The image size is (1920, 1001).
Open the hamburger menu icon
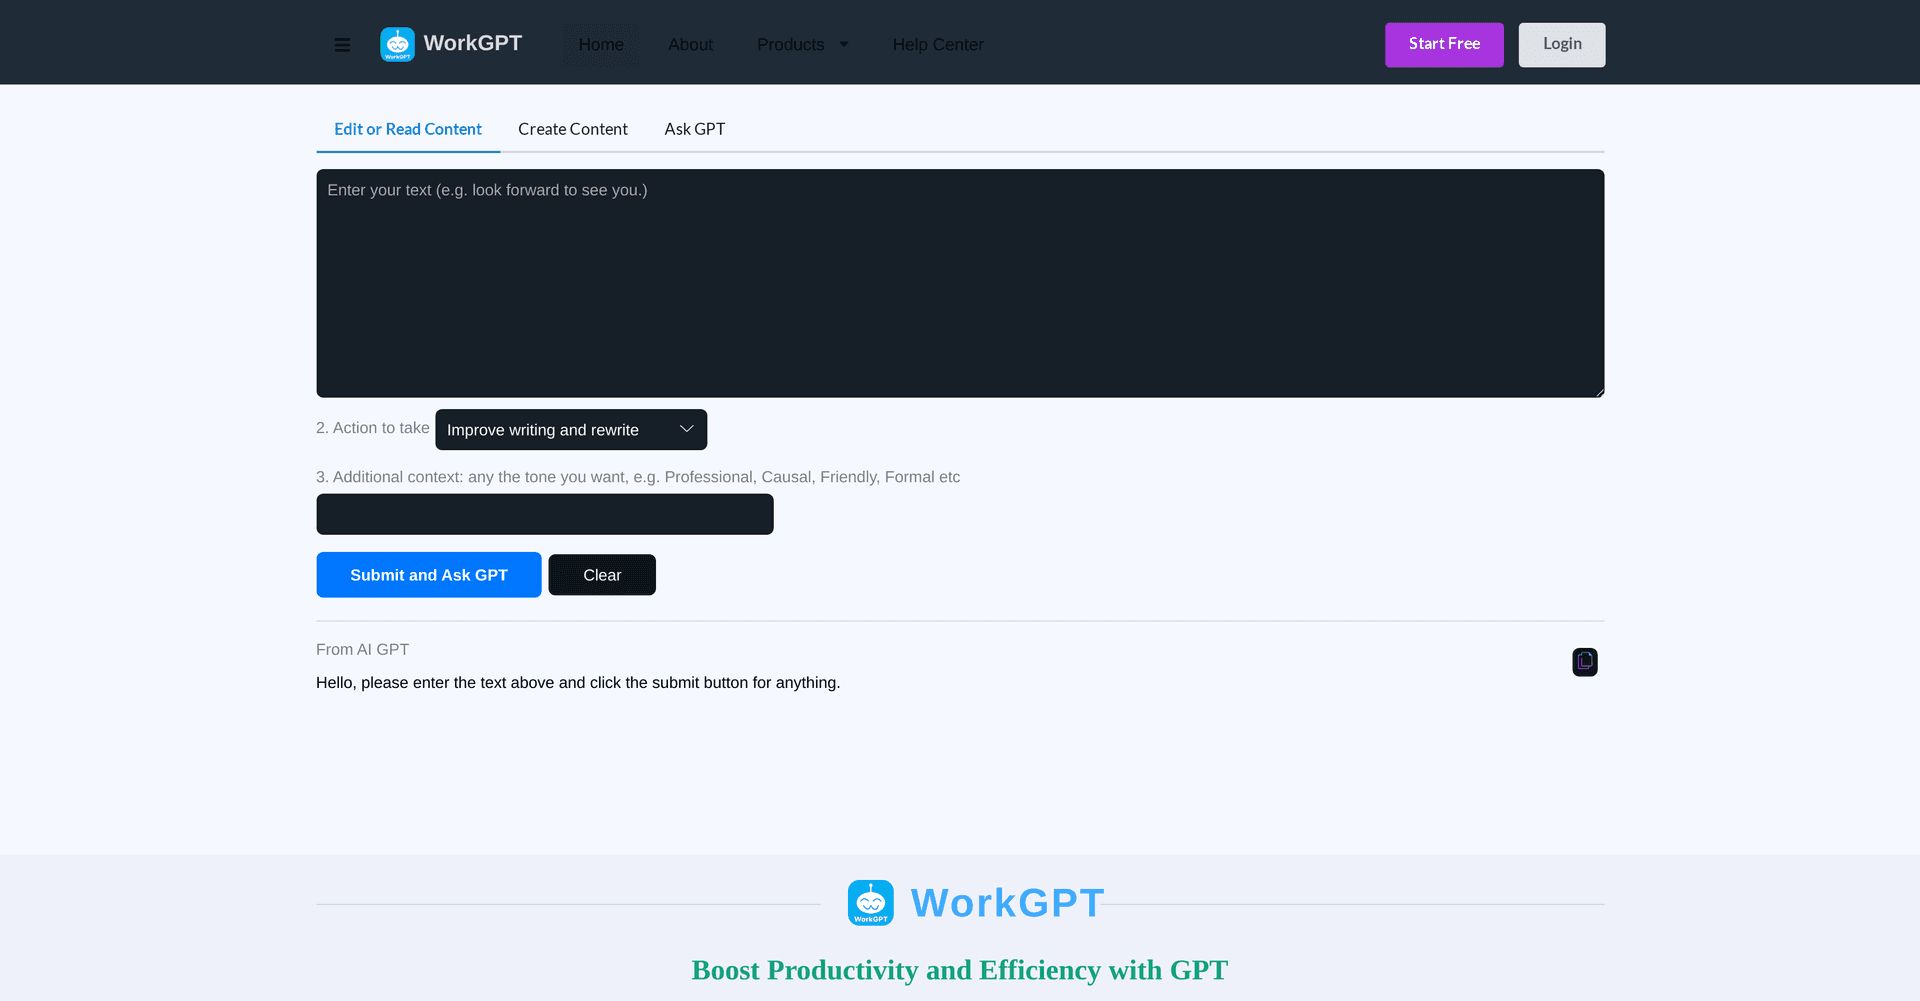point(342,45)
